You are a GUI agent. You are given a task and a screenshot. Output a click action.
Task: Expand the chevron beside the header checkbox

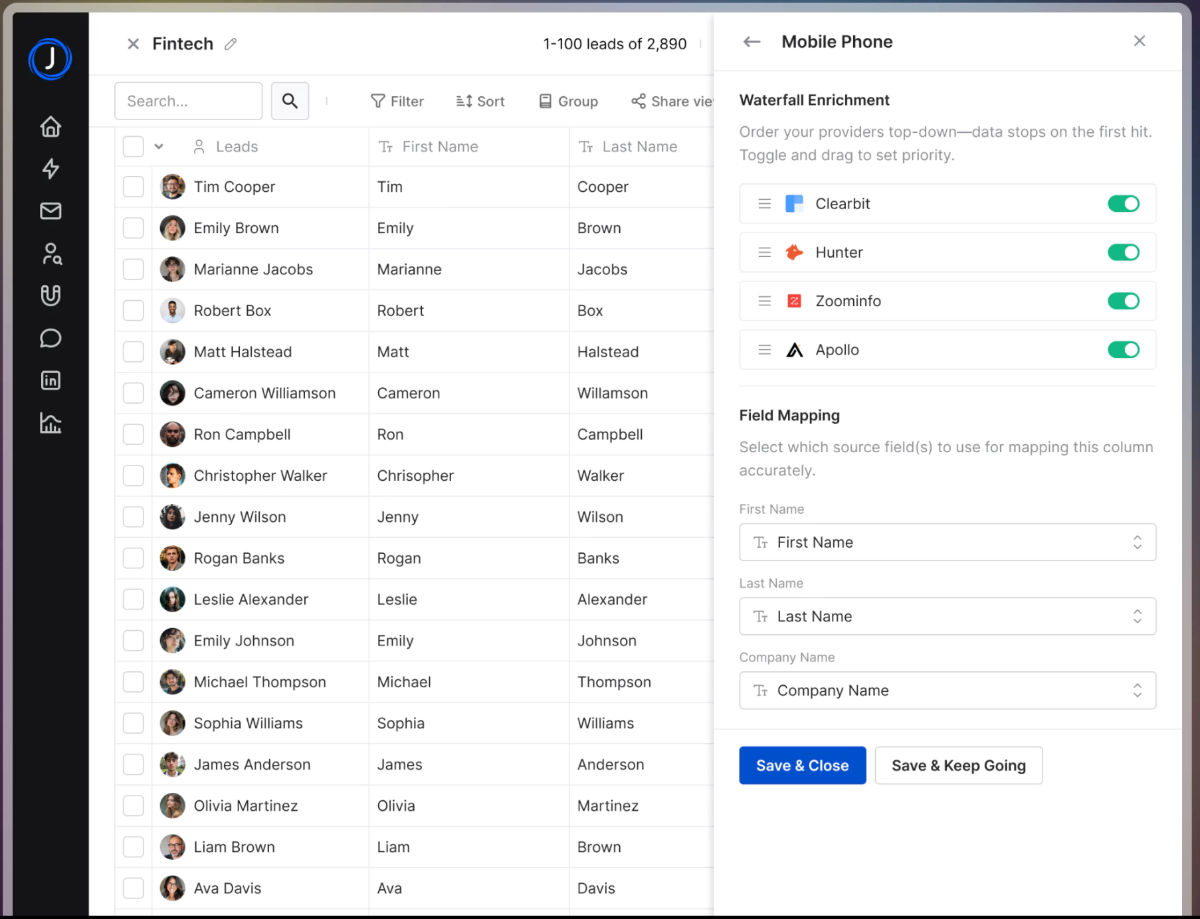pyautogui.click(x=159, y=147)
